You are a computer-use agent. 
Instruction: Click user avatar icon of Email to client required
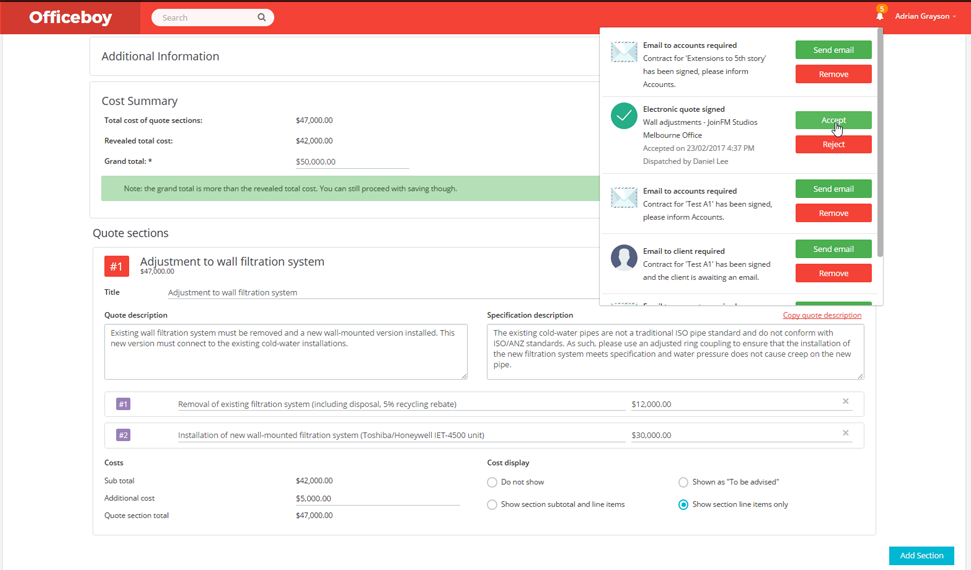point(624,257)
